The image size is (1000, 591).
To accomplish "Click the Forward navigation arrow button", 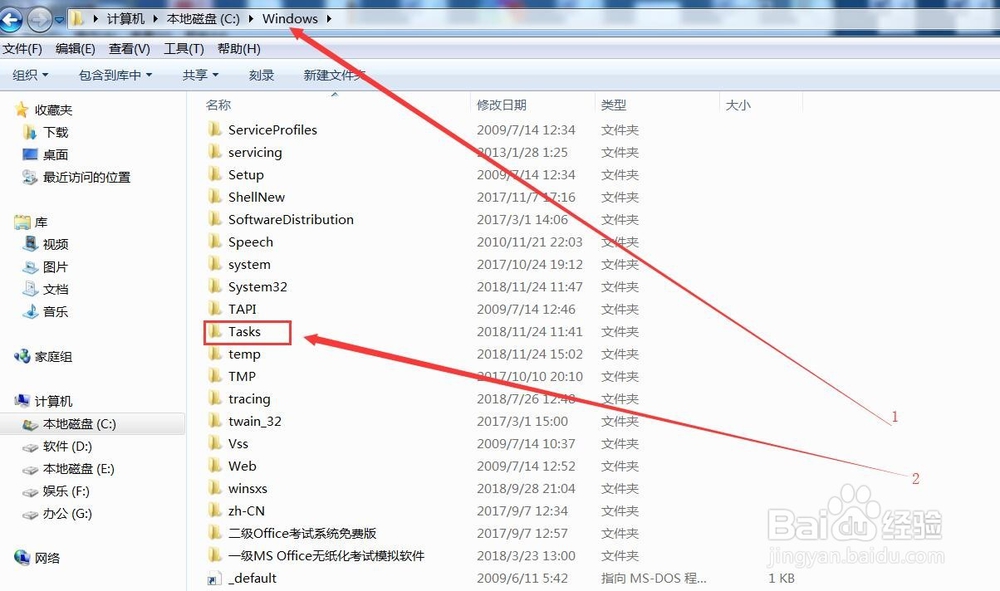I will [x=40, y=20].
